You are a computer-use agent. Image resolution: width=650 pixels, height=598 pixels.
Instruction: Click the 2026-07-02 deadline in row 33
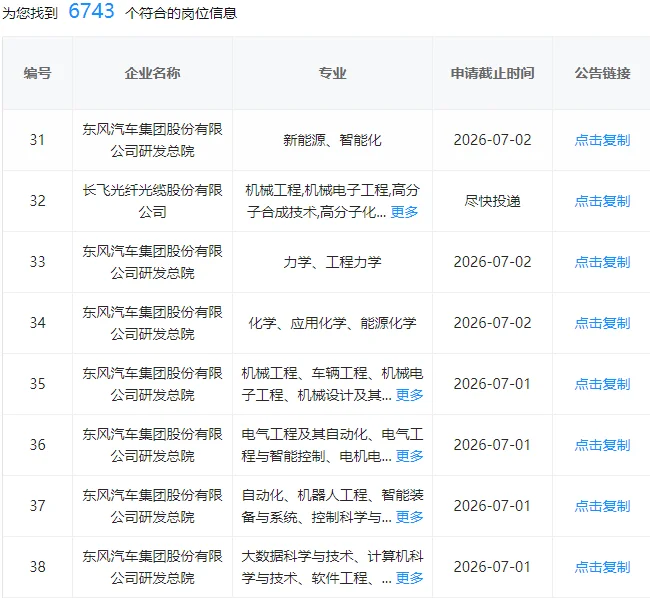(492, 262)
